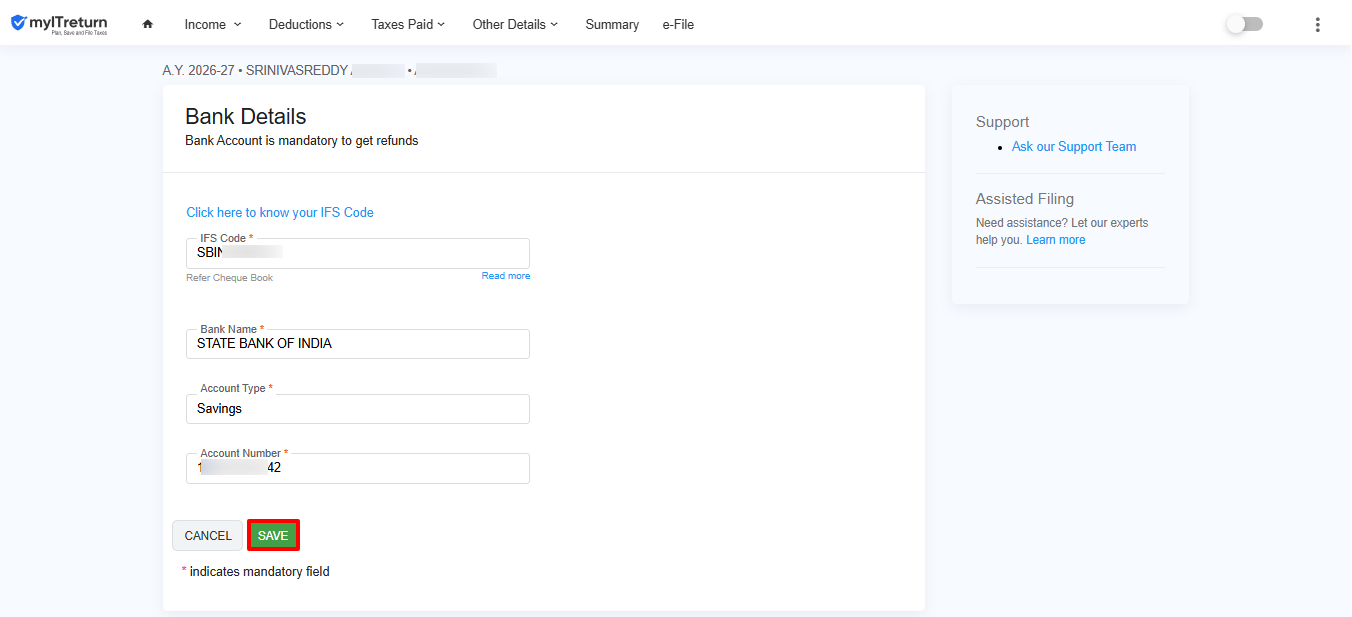Expand the Income dropdown menu
The width and height of the screenshot is (1352, 617).
pyautogui.click(x=213, y=24)
